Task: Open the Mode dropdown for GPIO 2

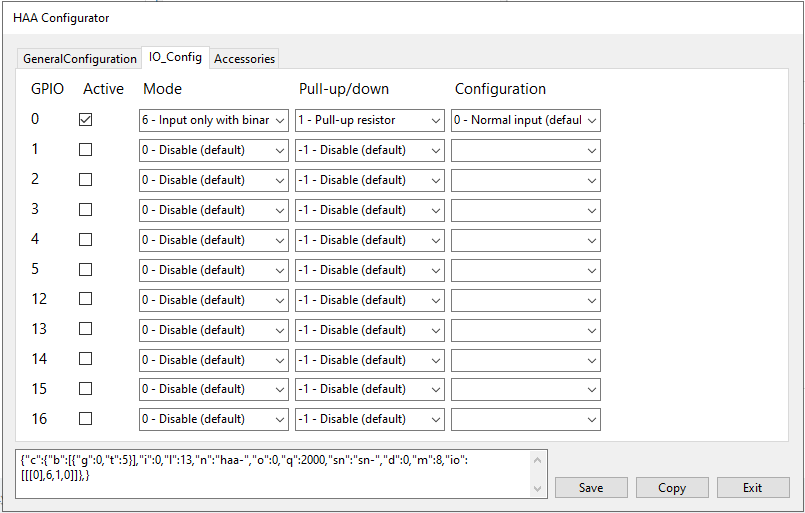Action: pyautogui.click(x=214, y=180)
